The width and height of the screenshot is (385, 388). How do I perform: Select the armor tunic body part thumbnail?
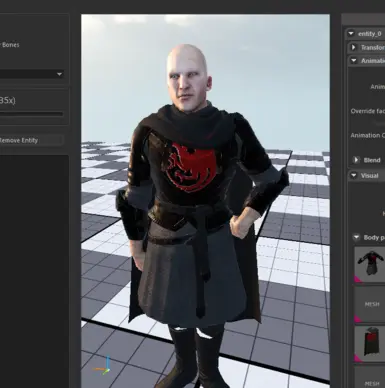coord(370,265)
